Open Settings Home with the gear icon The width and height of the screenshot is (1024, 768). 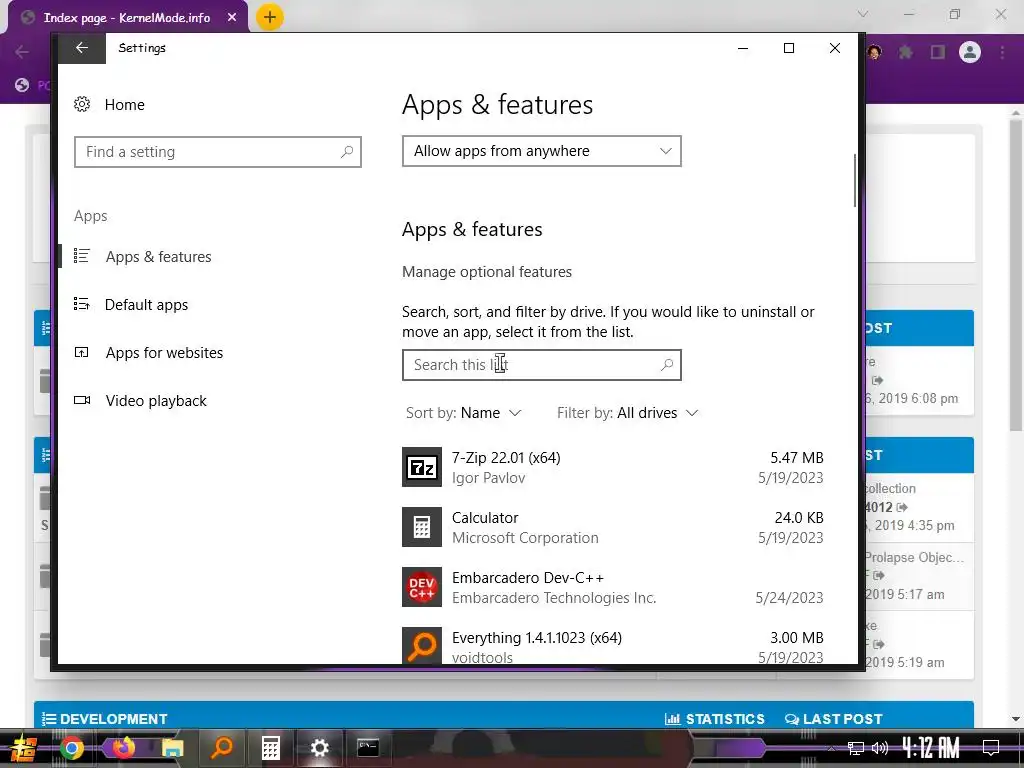[x=82, y=104]
